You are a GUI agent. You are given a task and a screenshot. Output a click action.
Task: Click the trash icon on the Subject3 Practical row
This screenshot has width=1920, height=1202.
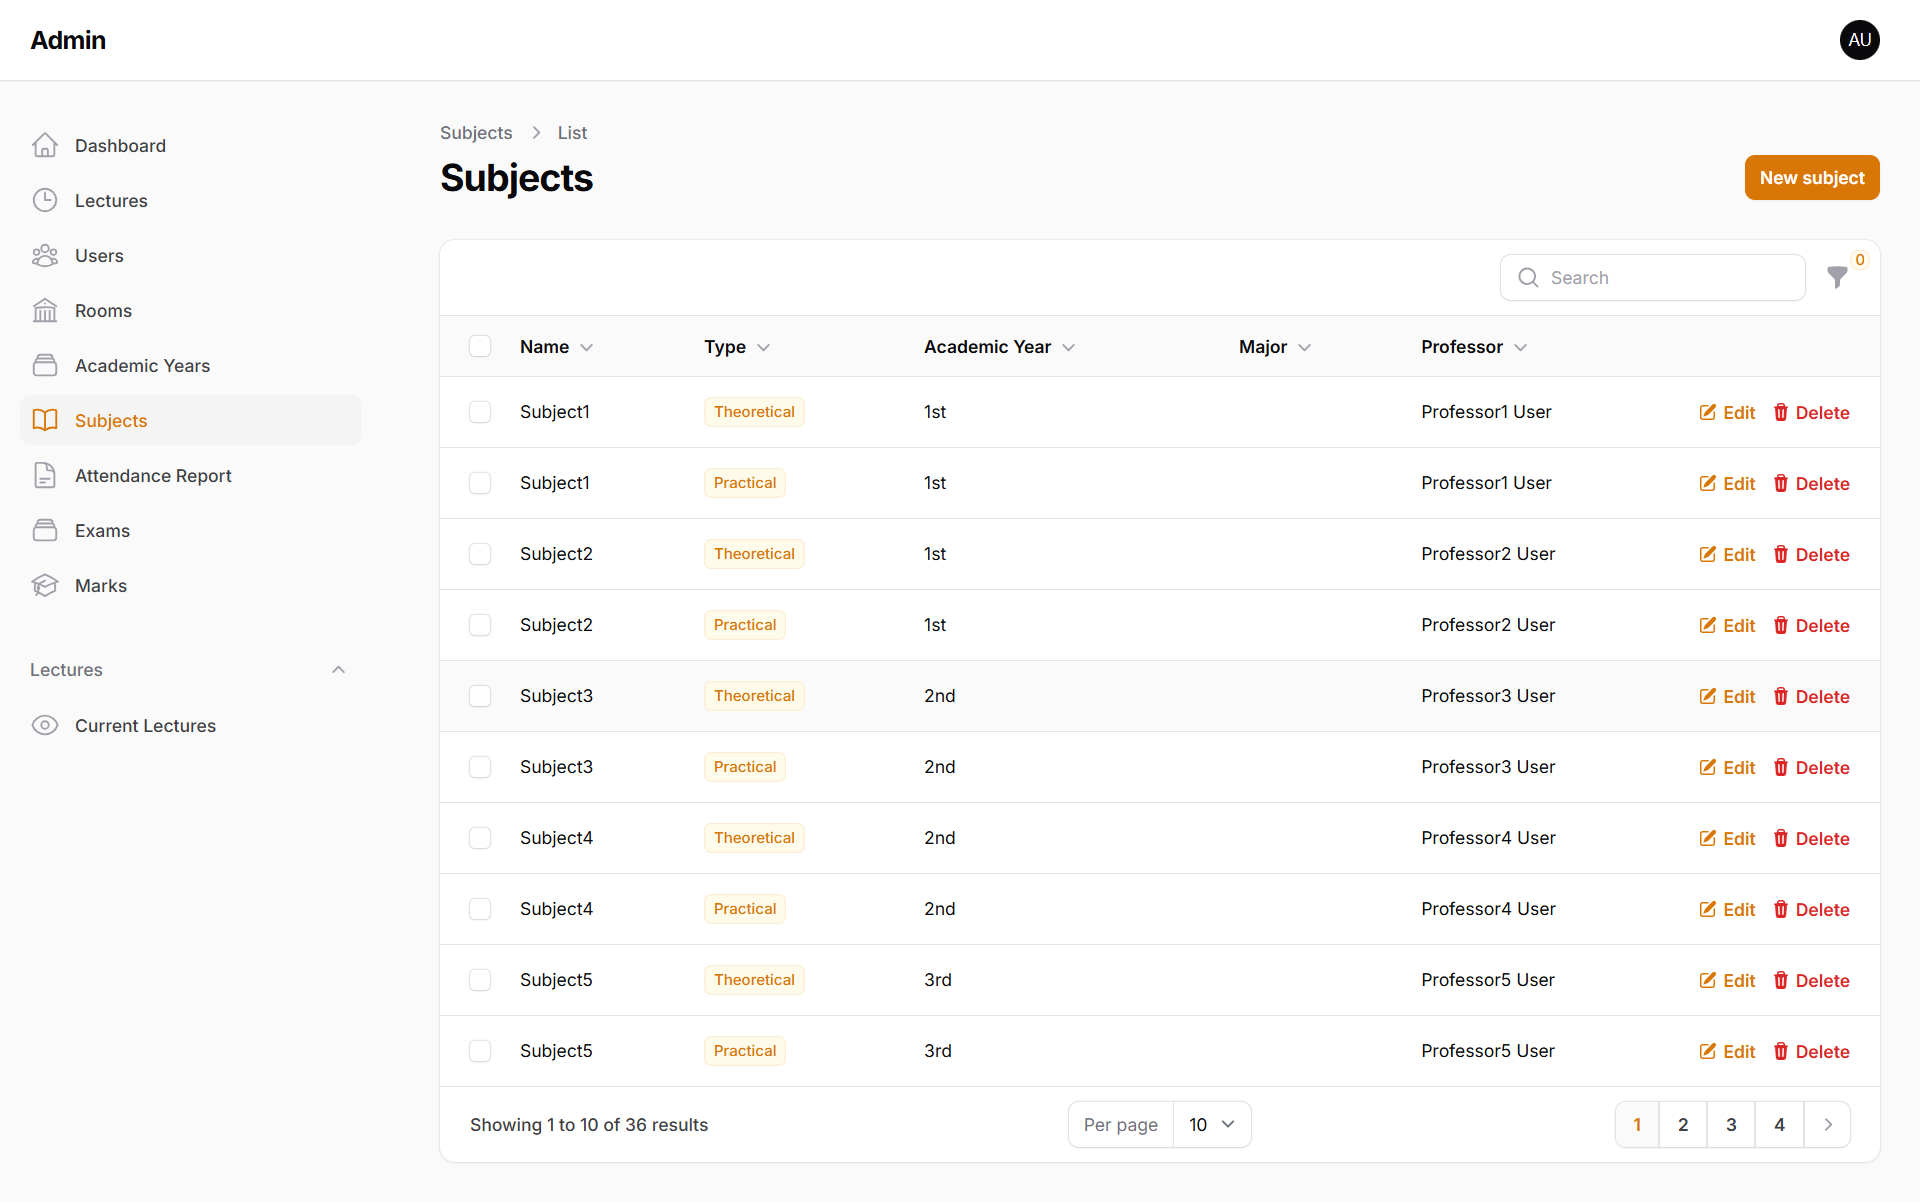click(1781, 767)
